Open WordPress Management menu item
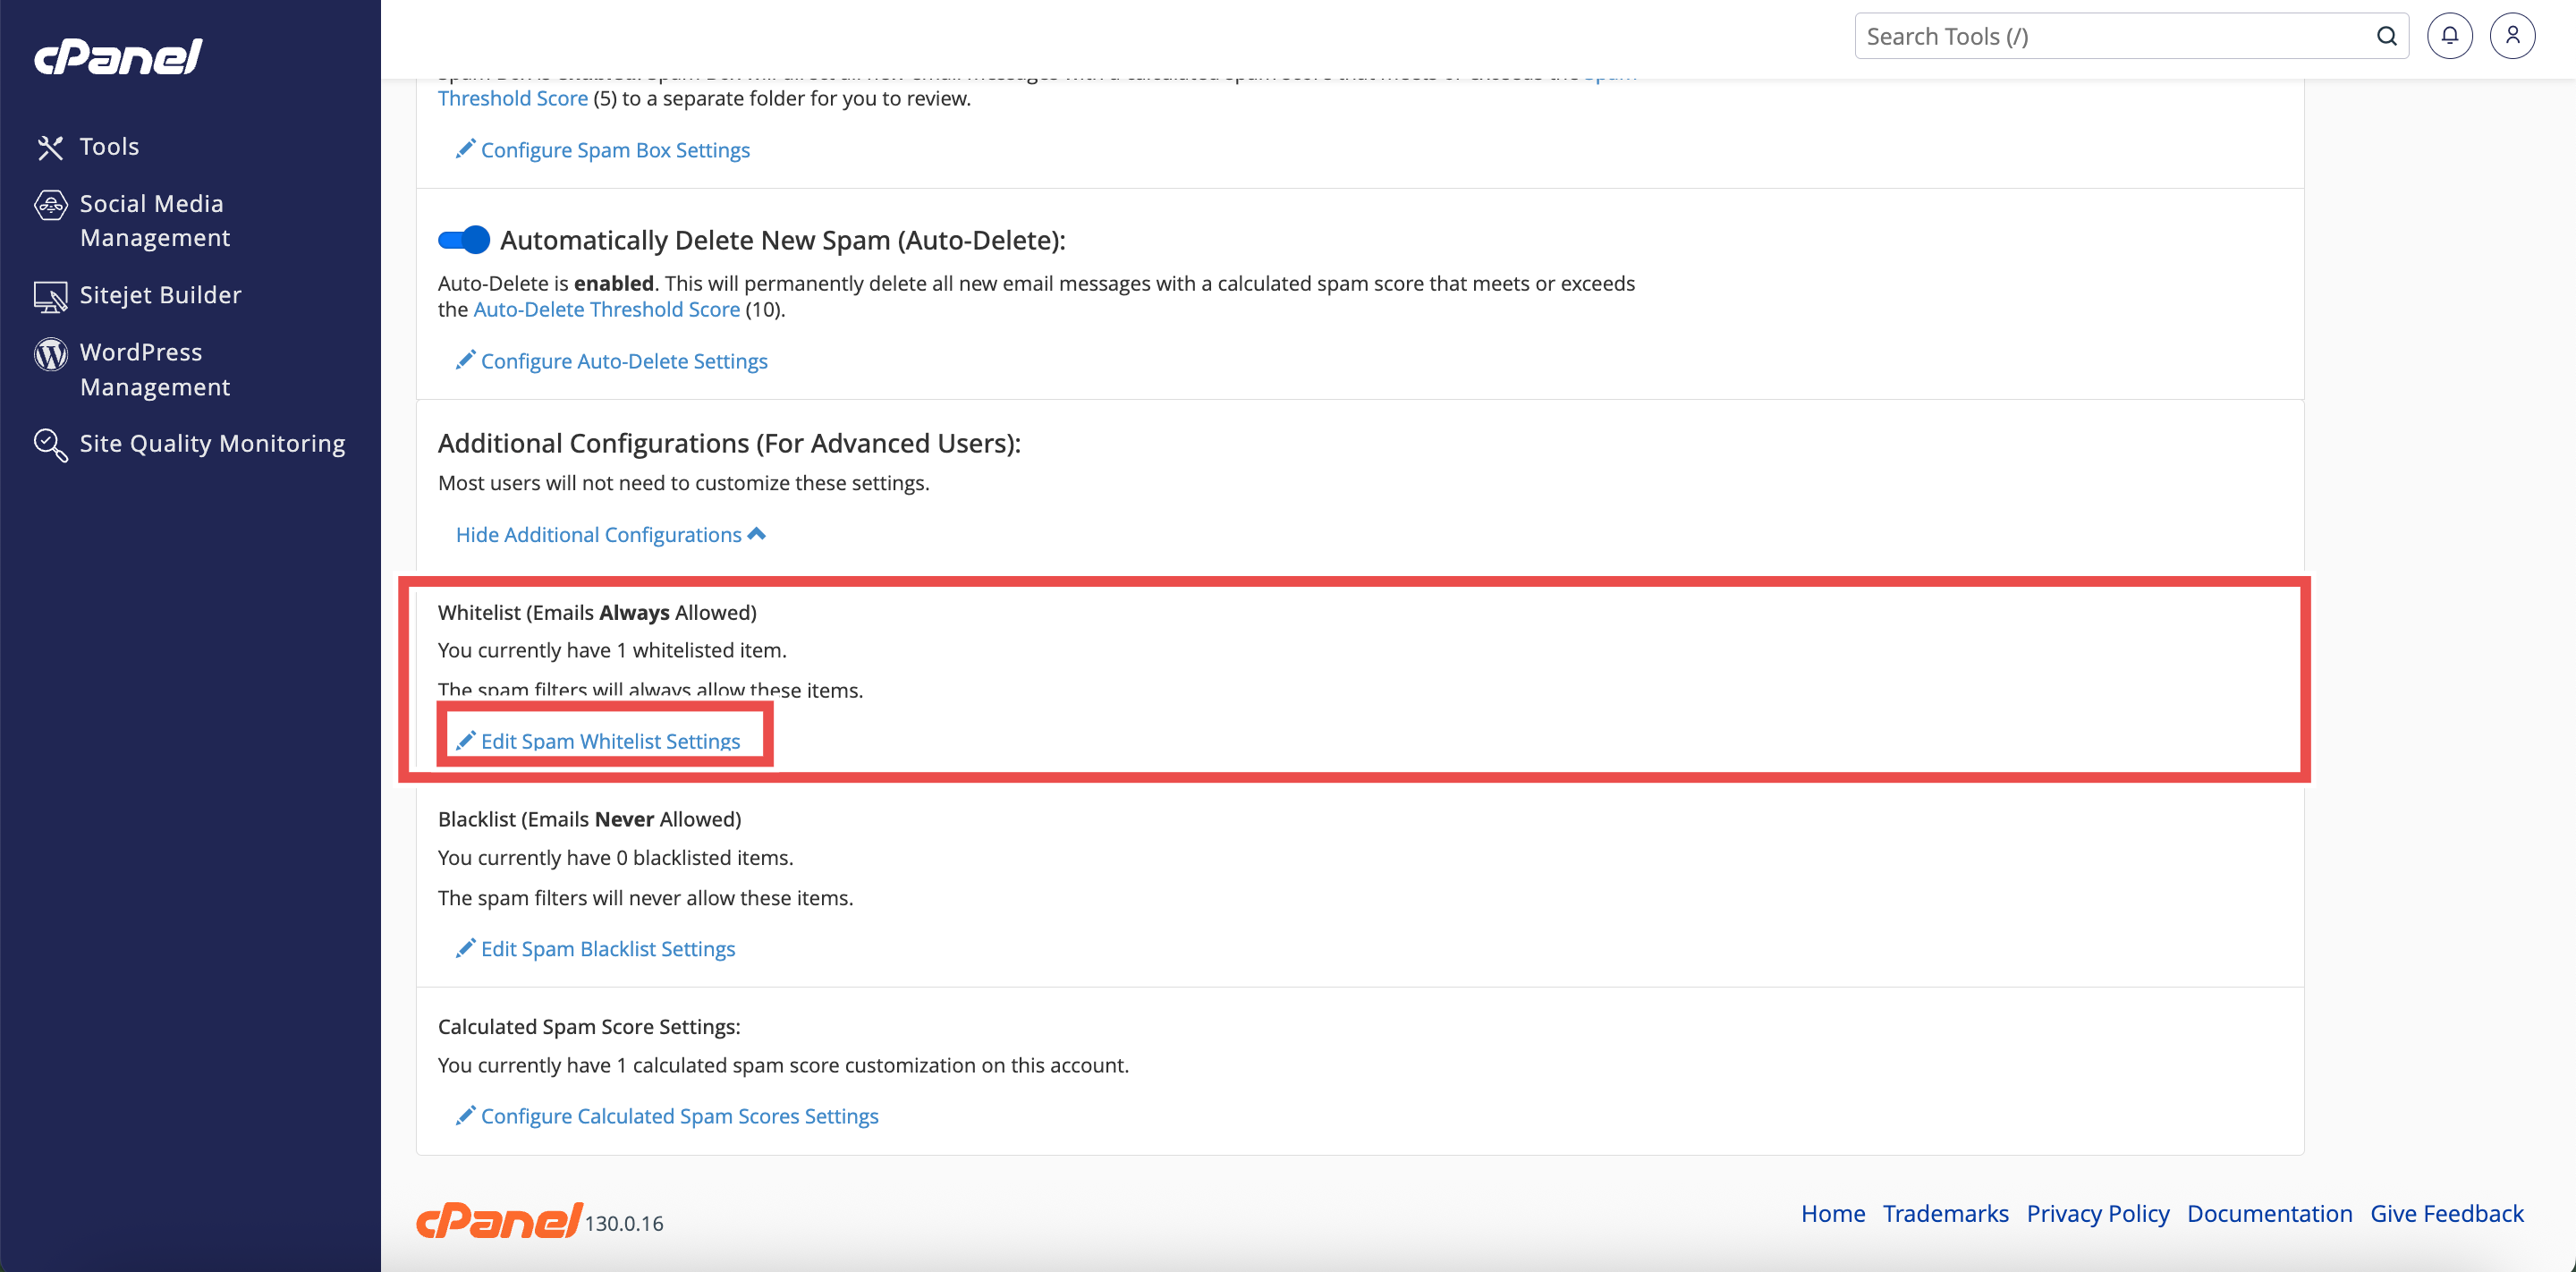2576x1272 pixels. click(x=154, y=369)
